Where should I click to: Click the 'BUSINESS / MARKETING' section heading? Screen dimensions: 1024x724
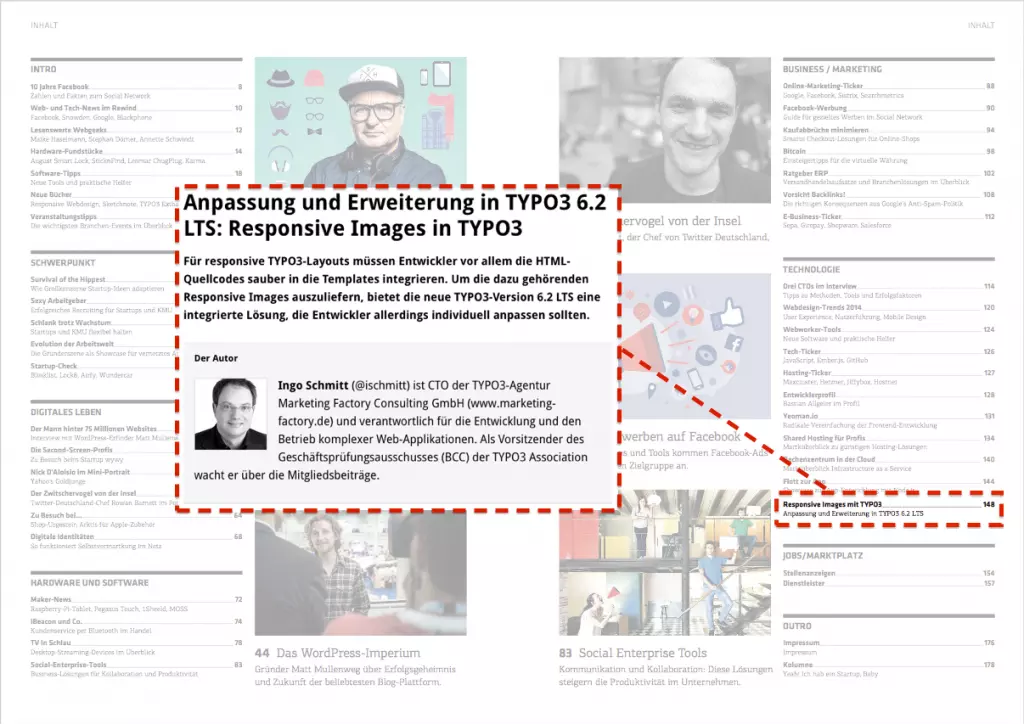832,69
